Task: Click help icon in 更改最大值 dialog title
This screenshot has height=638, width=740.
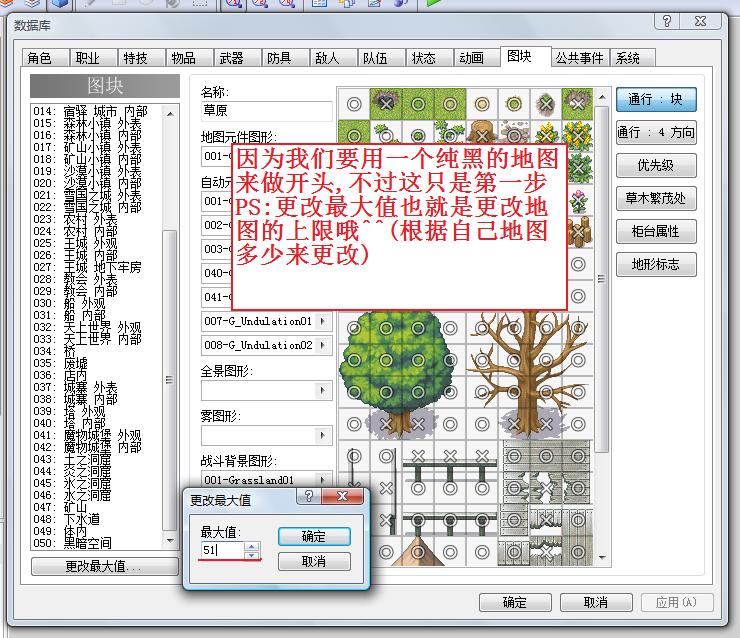Action: (x=309, y=496)
